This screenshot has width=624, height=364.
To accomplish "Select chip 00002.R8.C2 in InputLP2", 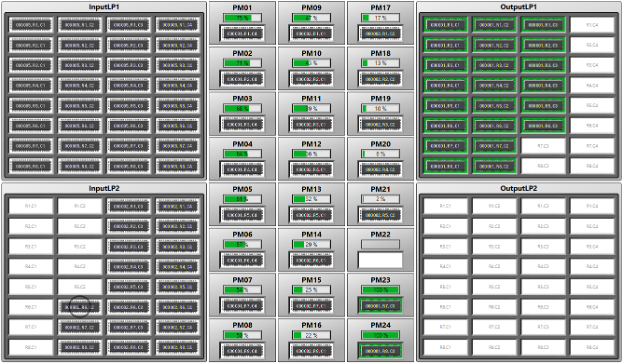I will [80, 348].
